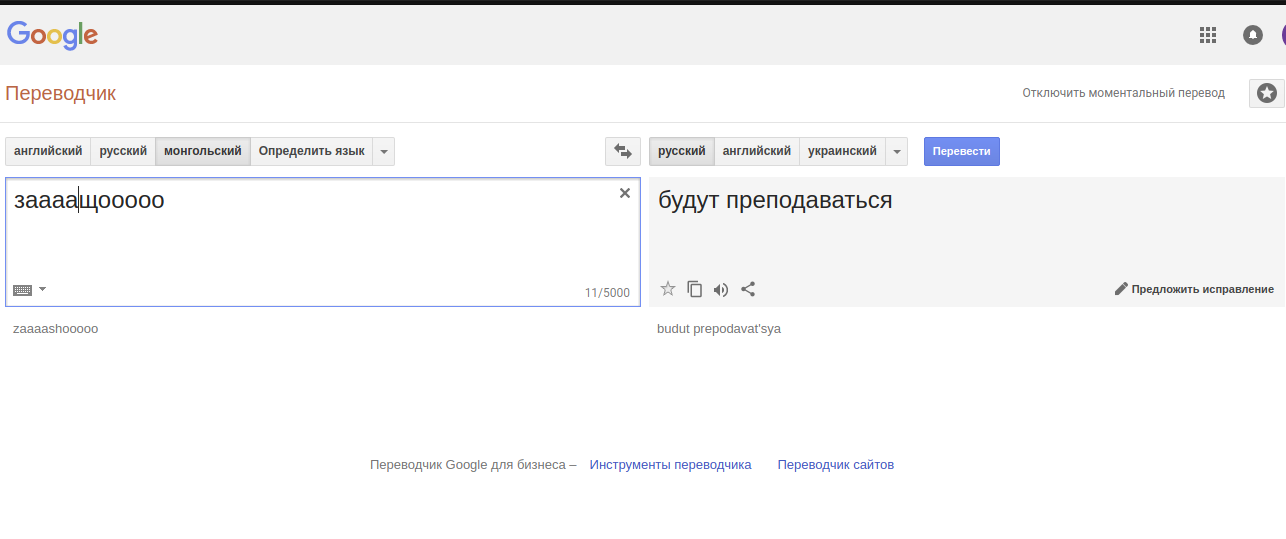Expand the source language list

tap(384, 151)
